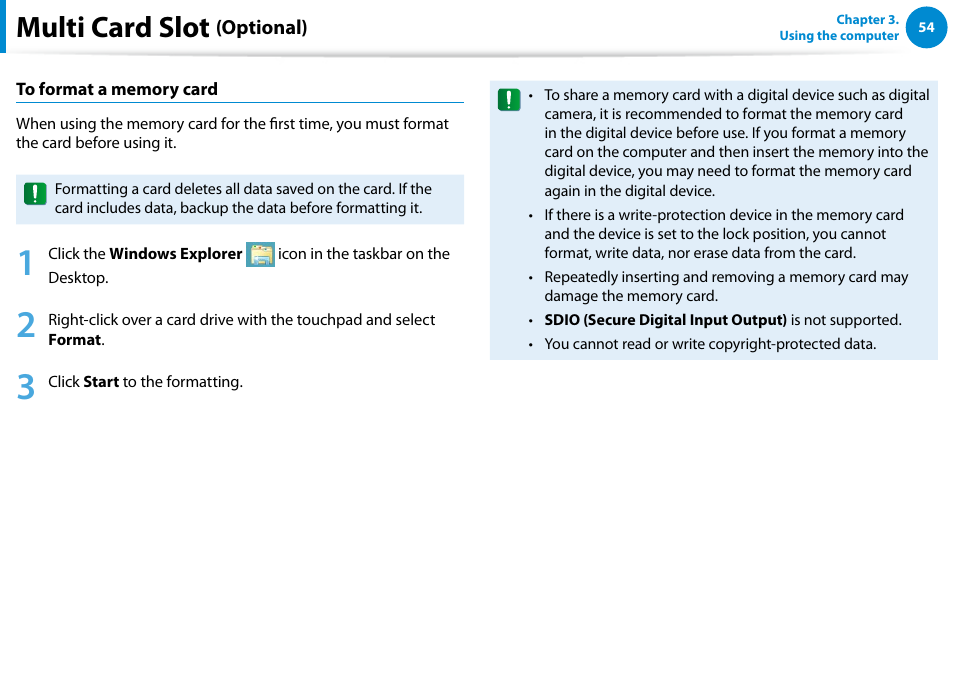Viewport: 954px width, 677px height.
Task: Click the green caution icon beside formatting warning
Action: (35, 193)
